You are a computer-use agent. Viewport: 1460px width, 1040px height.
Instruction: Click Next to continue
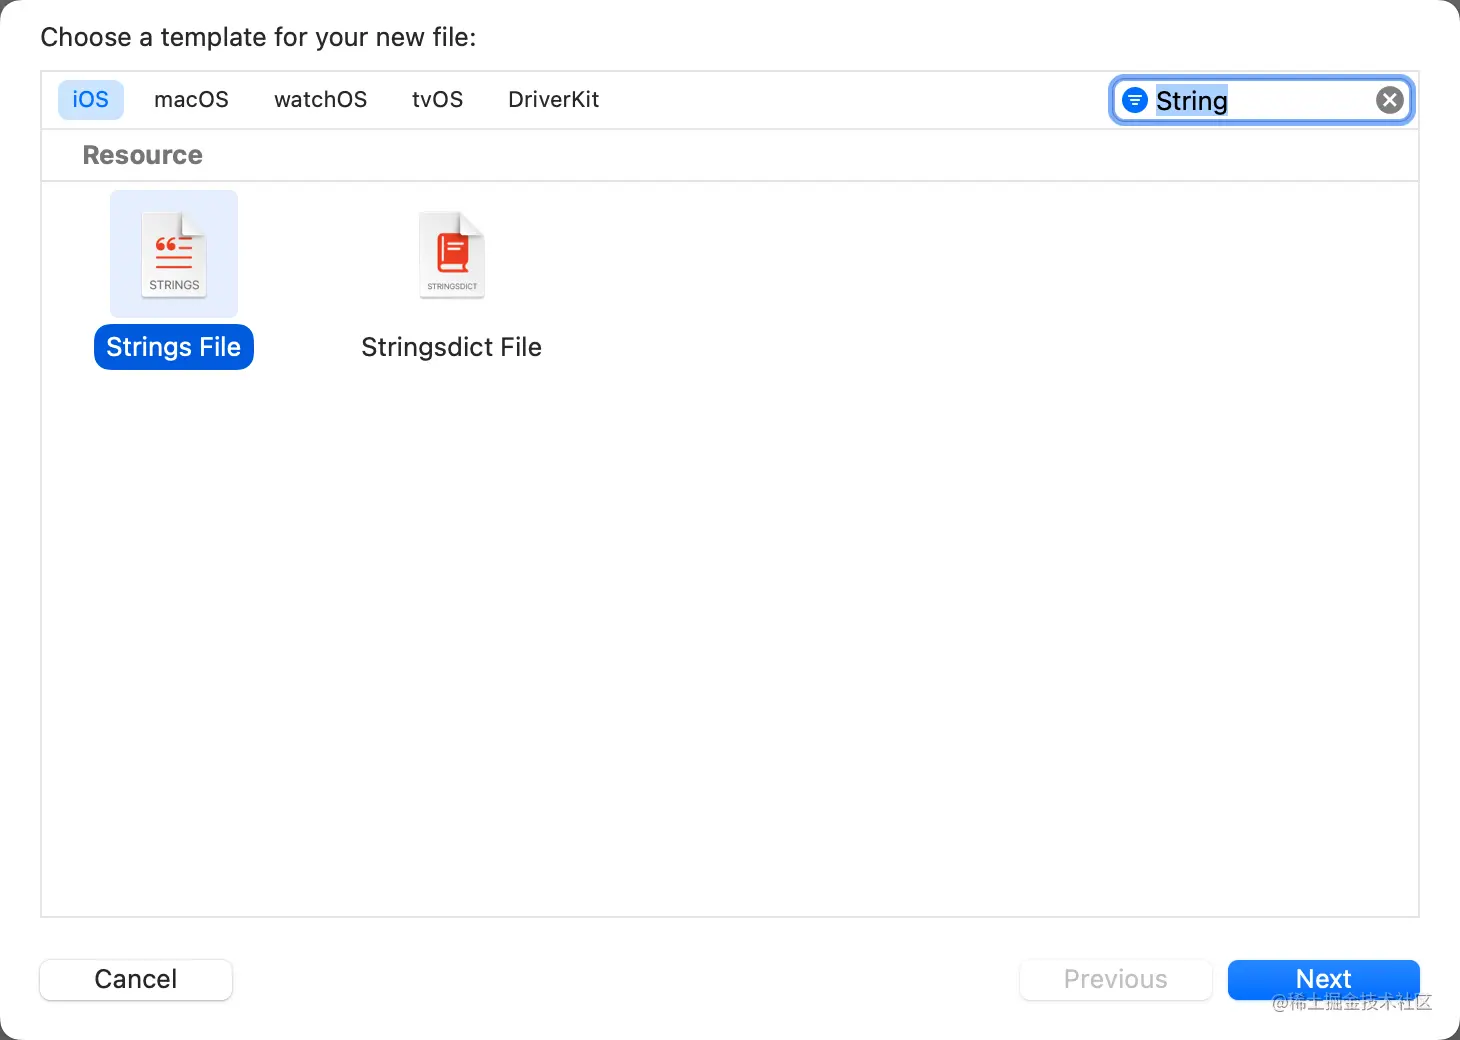click(x=1323, y=979)
